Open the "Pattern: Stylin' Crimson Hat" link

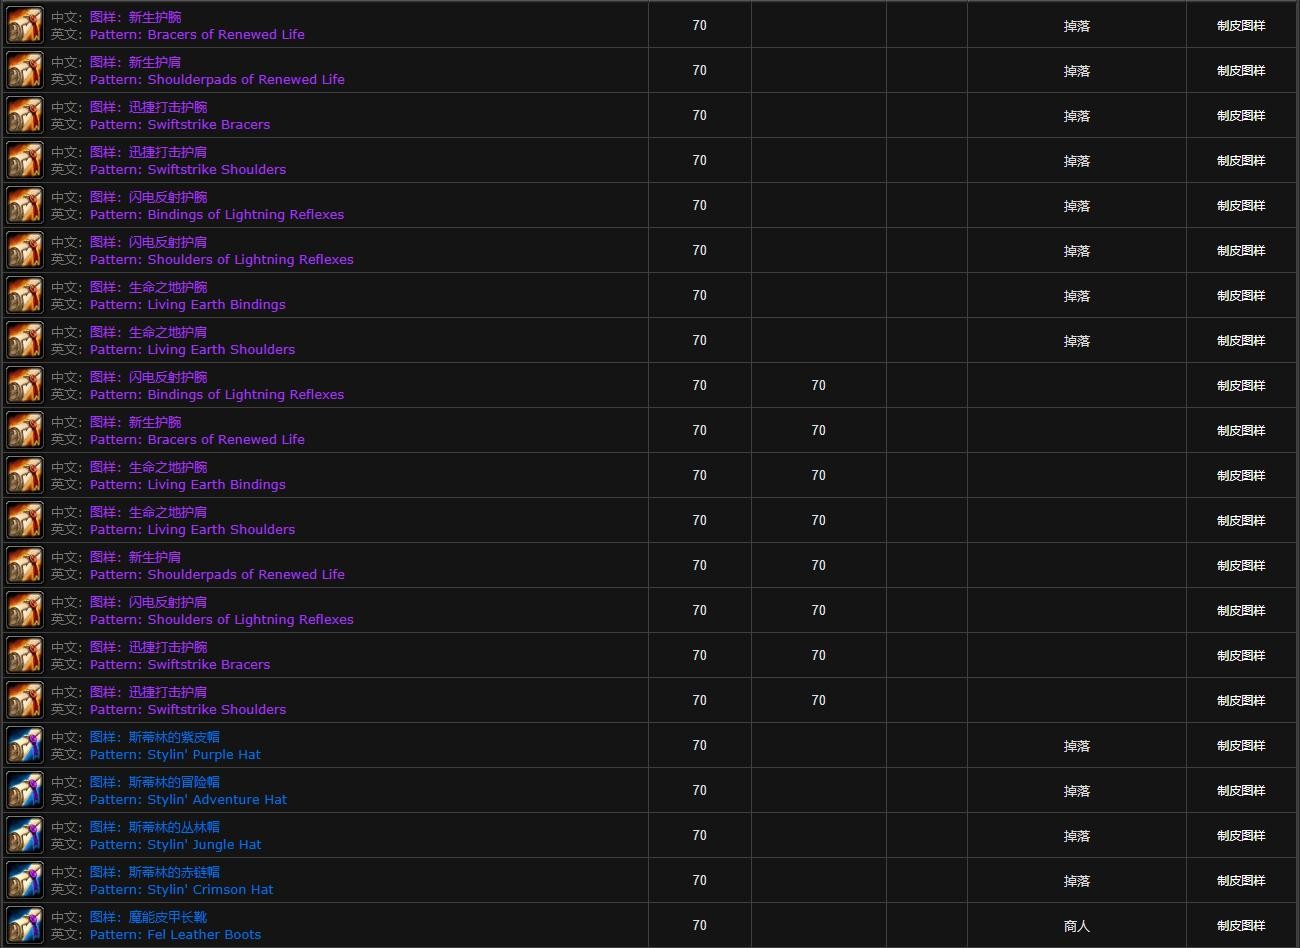[x=181, y=890]
